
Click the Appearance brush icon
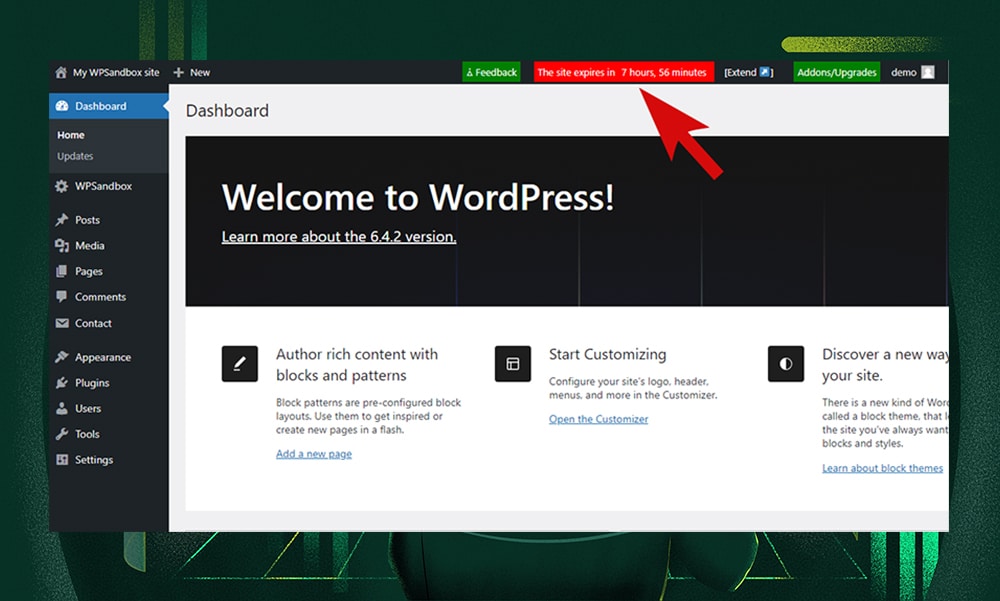pyautogui.click(x=63, y=357)
